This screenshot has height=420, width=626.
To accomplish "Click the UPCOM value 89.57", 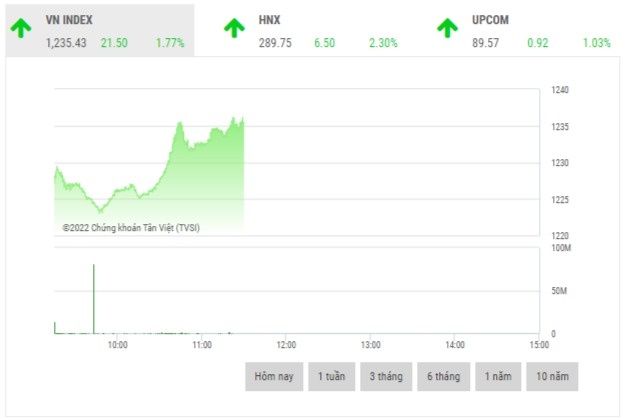I will pos(486,43).
